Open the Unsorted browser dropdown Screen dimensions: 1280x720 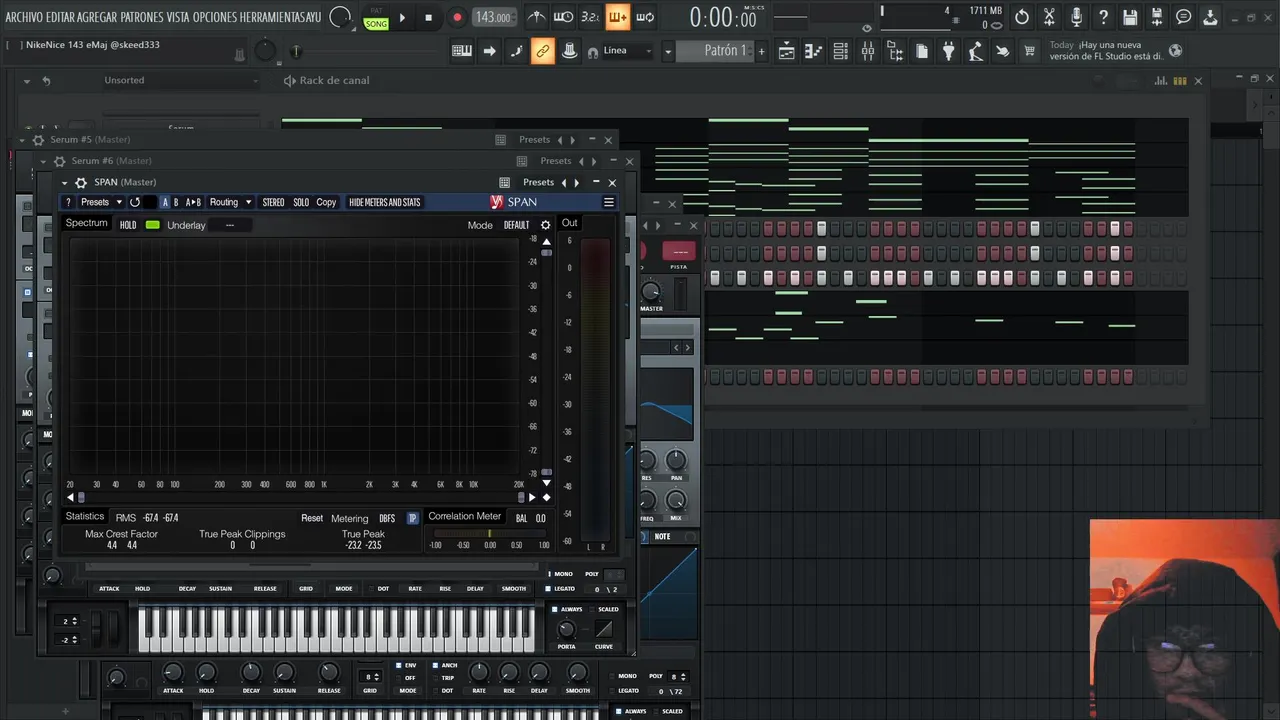[180, 80]
